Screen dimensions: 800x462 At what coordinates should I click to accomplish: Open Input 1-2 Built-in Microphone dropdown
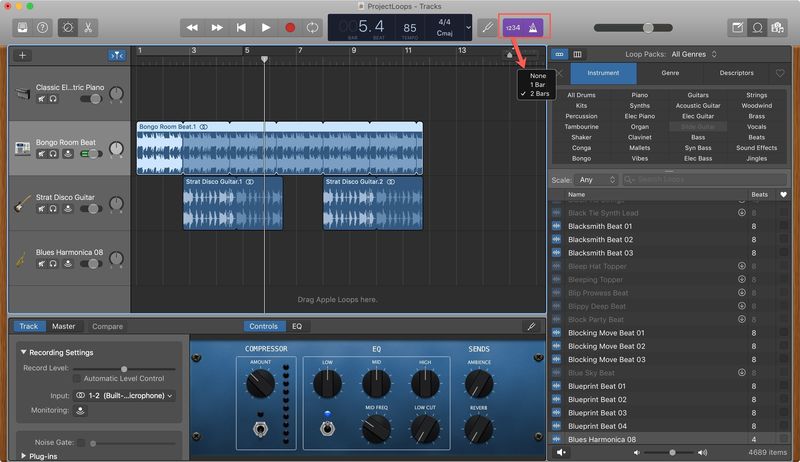coord(124,395)
